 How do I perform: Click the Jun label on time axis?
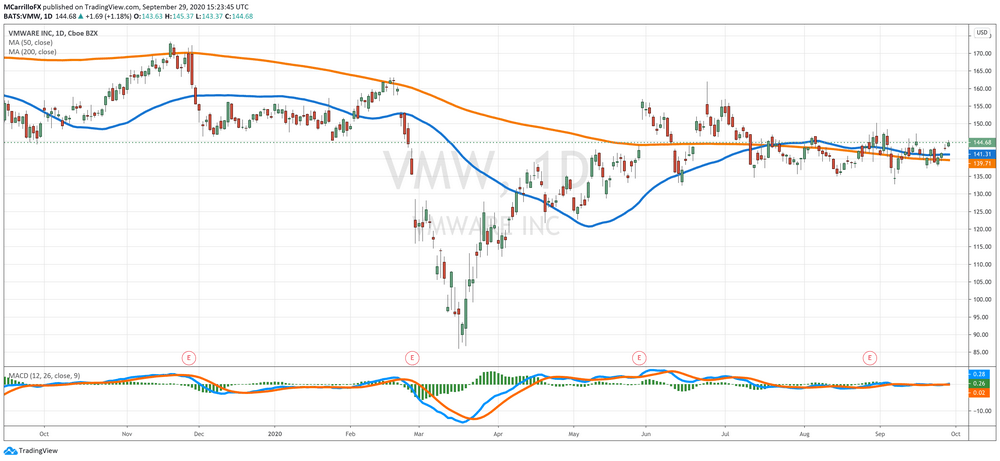click(x=646, y=434)
